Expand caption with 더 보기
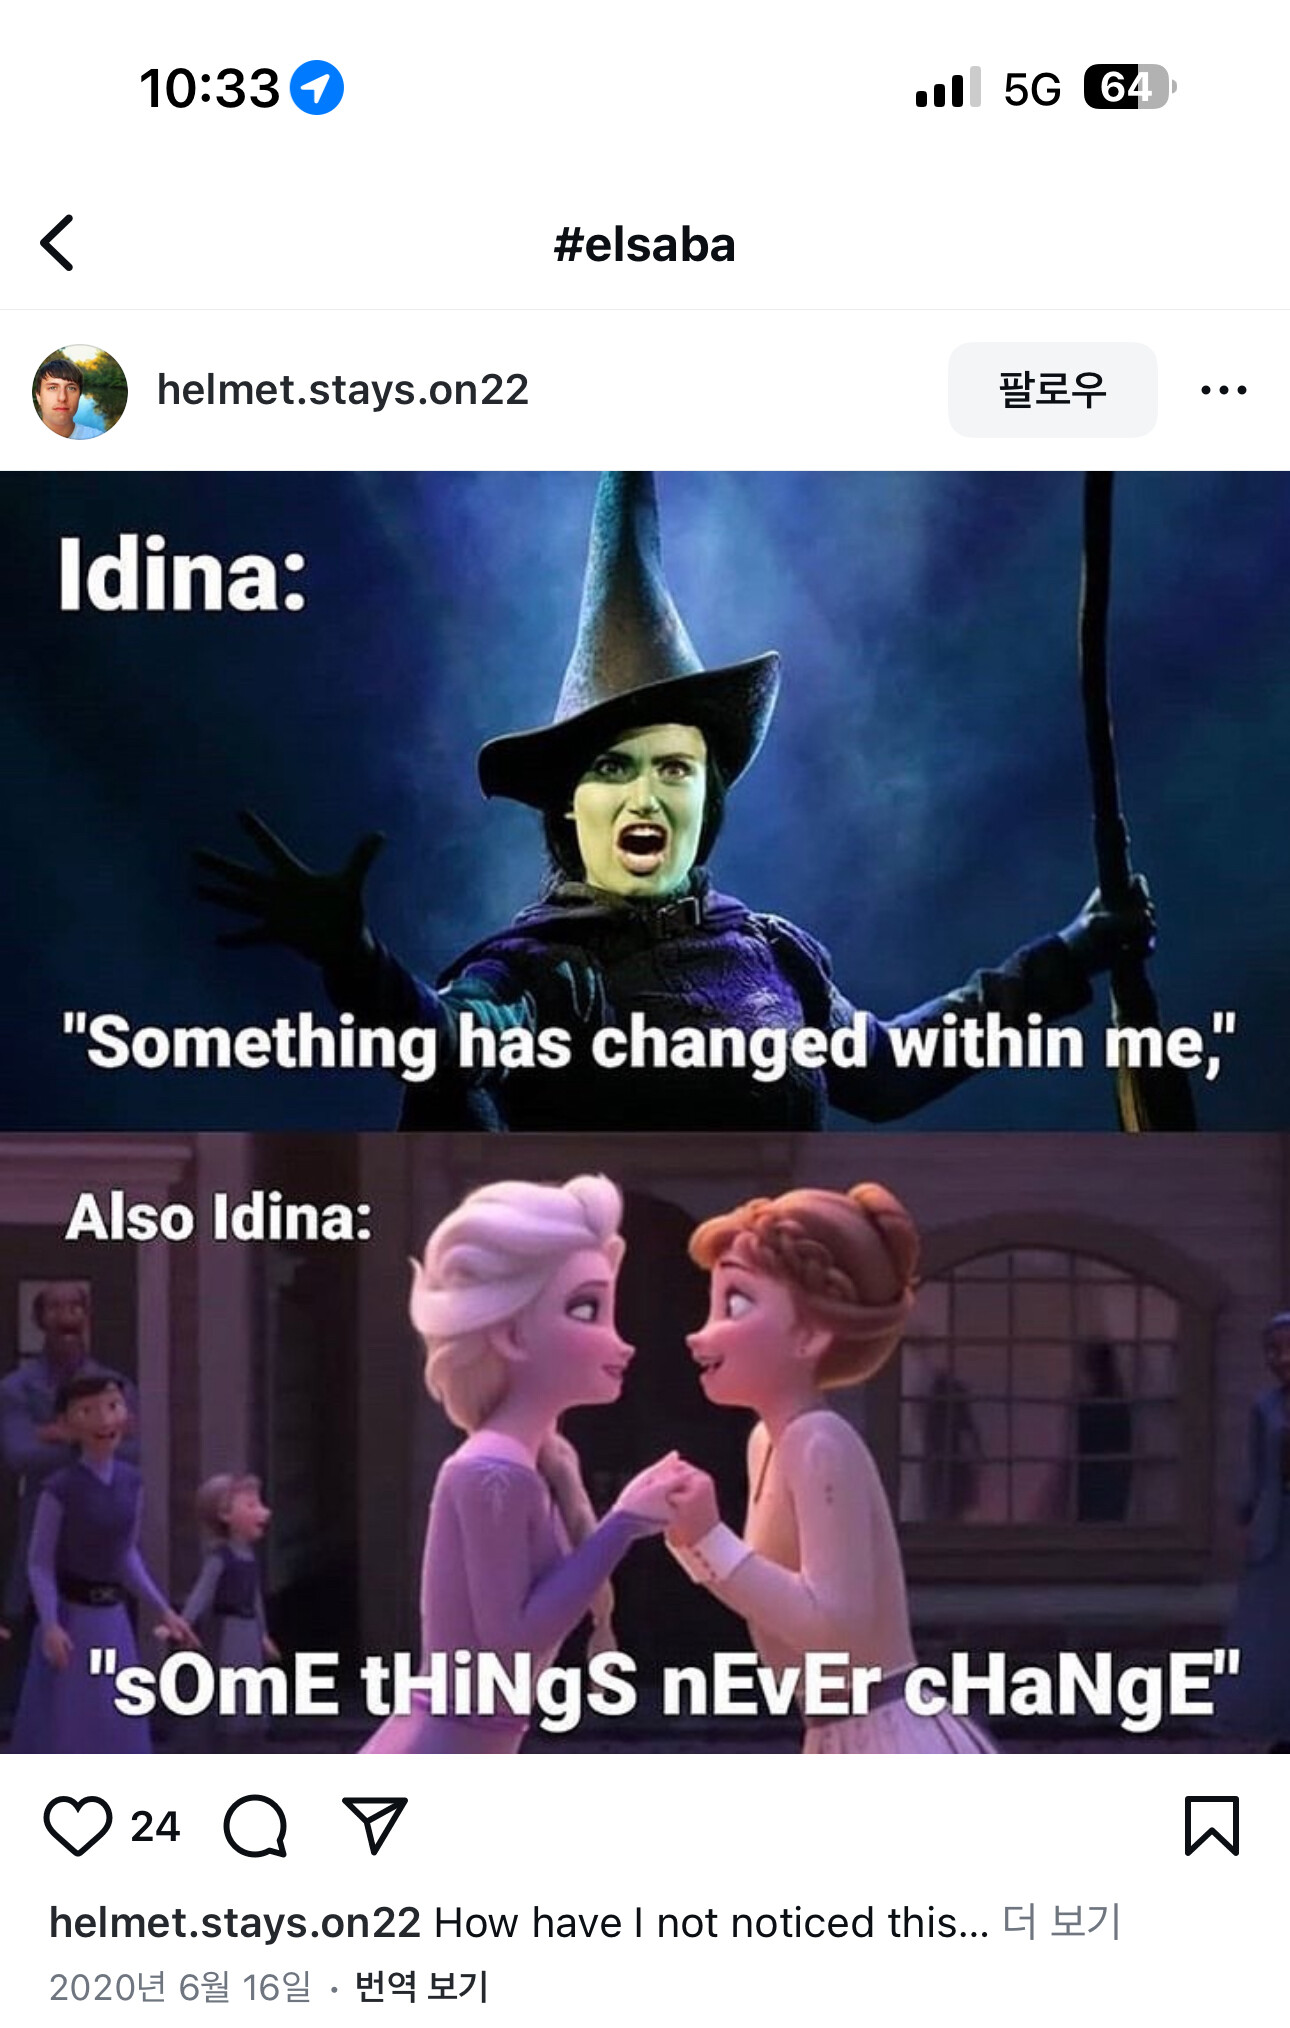The height and width of the screenshot is (2028, 1290). (1061, 1922)
